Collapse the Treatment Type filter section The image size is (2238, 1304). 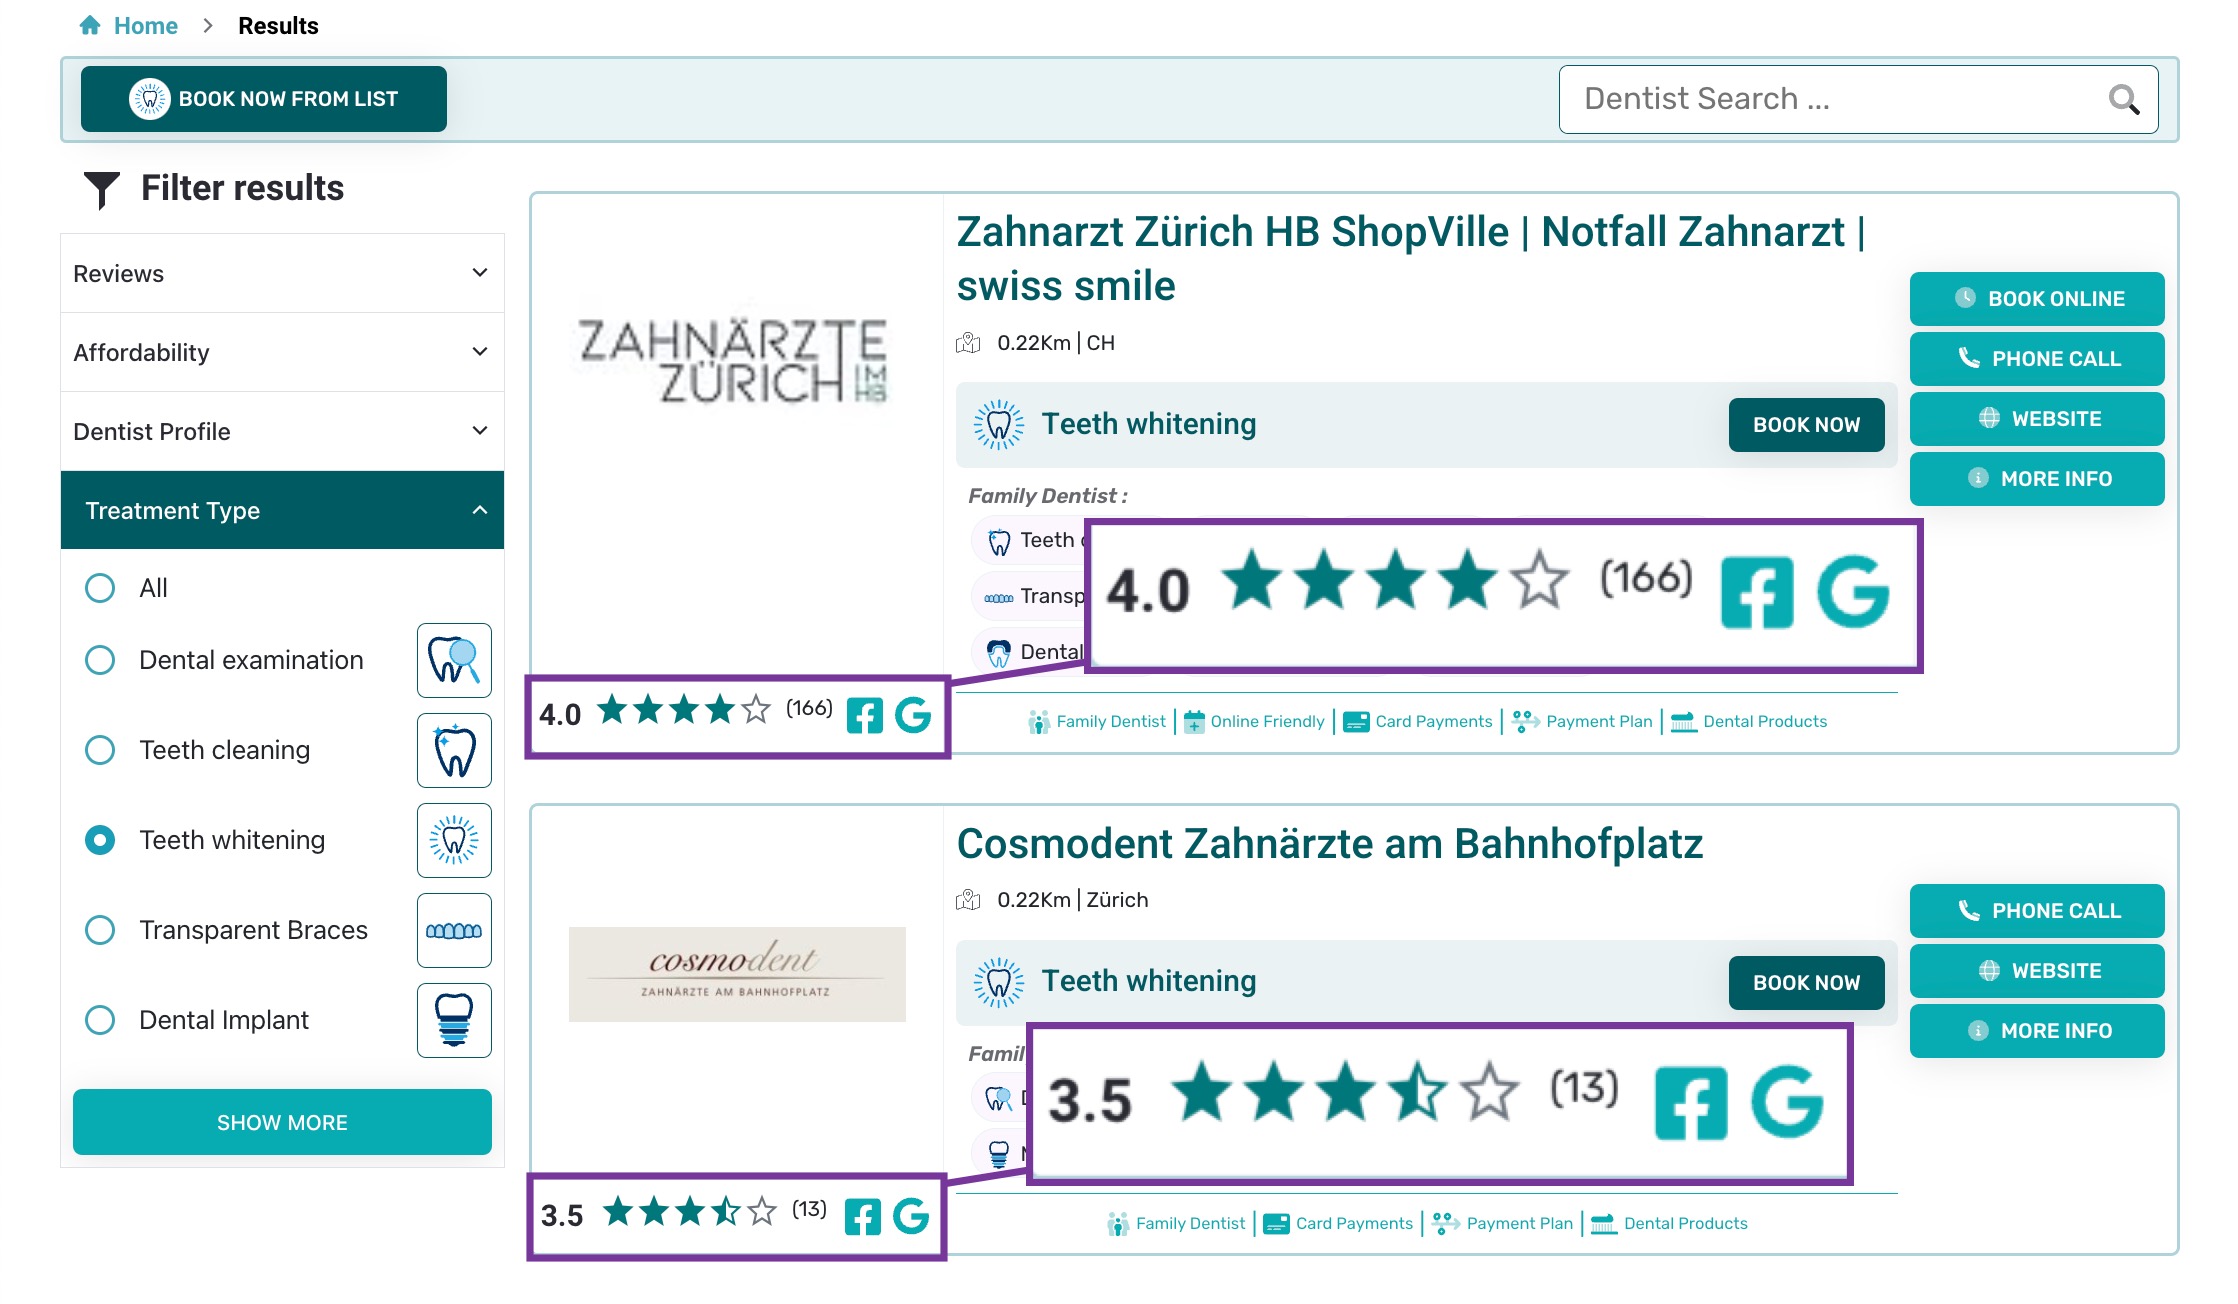pos(282,510)
